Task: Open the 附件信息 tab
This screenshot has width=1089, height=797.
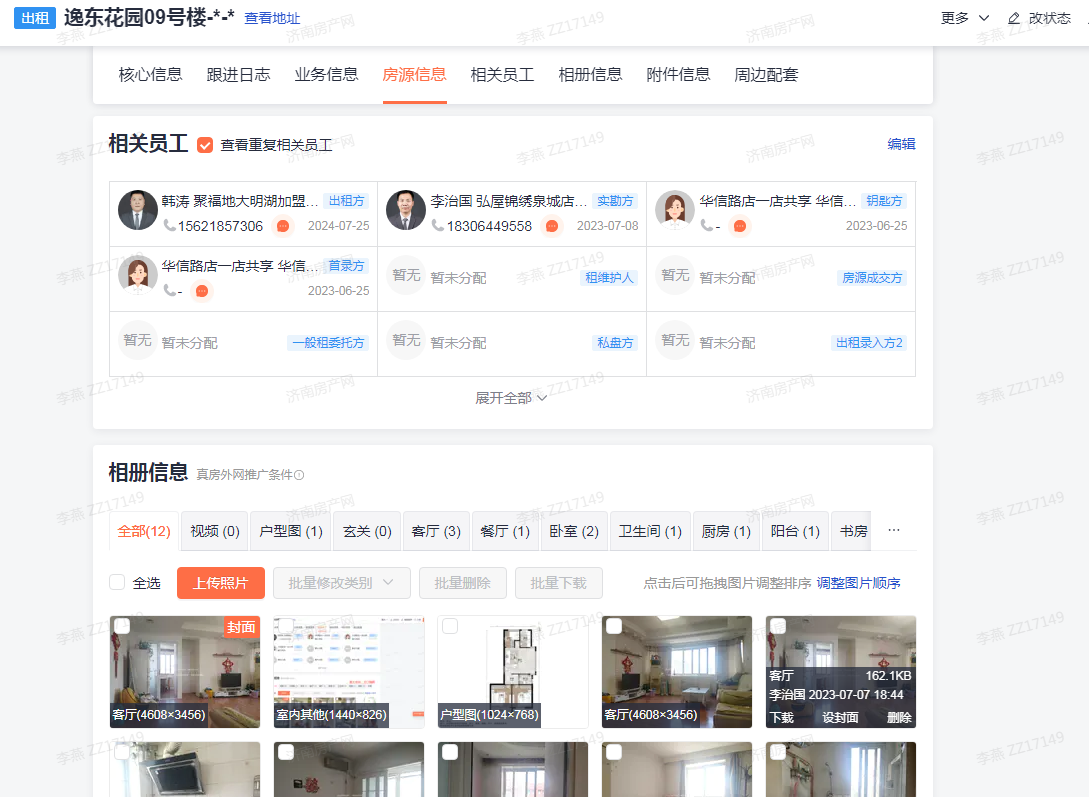Action: 679,75
